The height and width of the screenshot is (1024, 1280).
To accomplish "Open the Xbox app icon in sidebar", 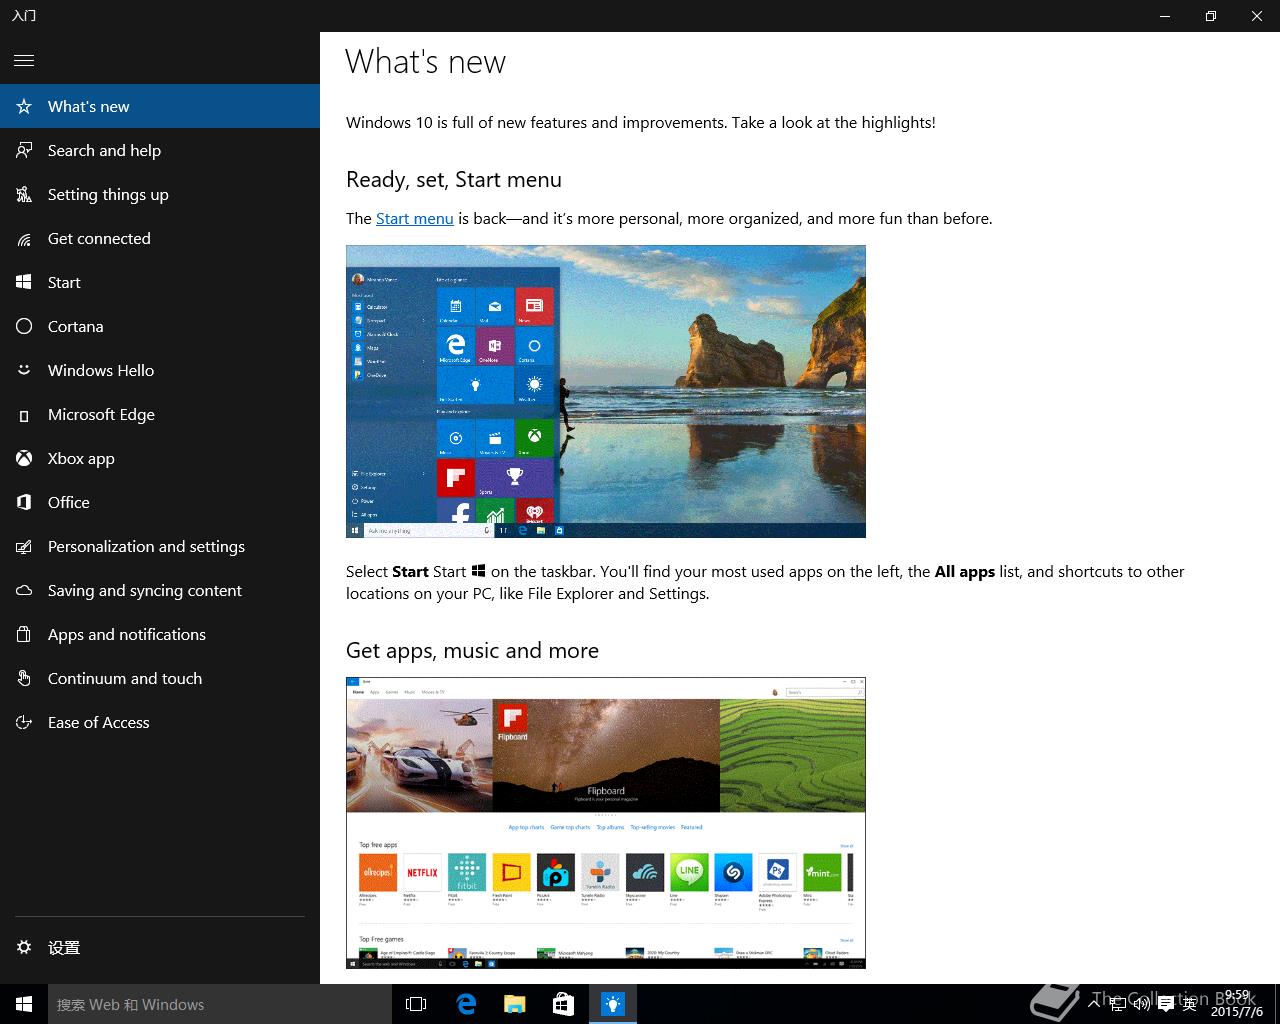I will click(24, 458).
